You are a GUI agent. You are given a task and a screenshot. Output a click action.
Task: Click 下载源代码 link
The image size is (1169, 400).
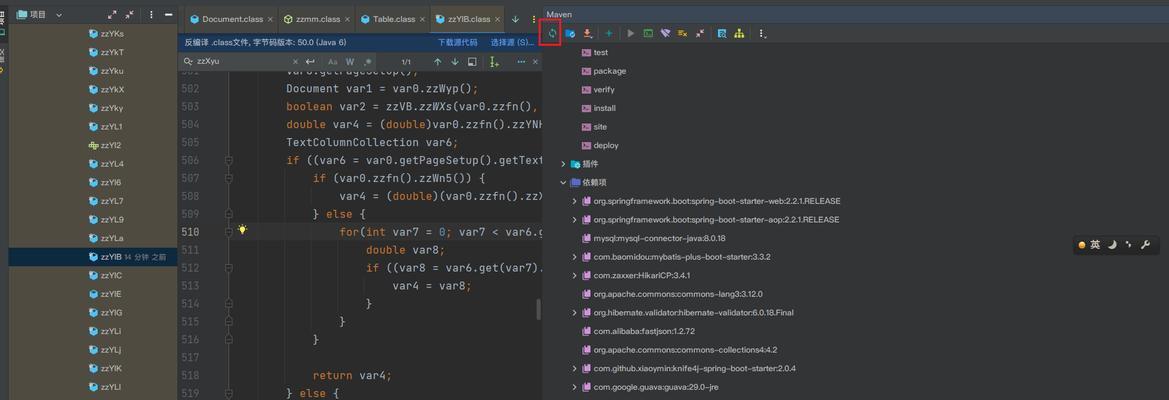tap(458, 42)
